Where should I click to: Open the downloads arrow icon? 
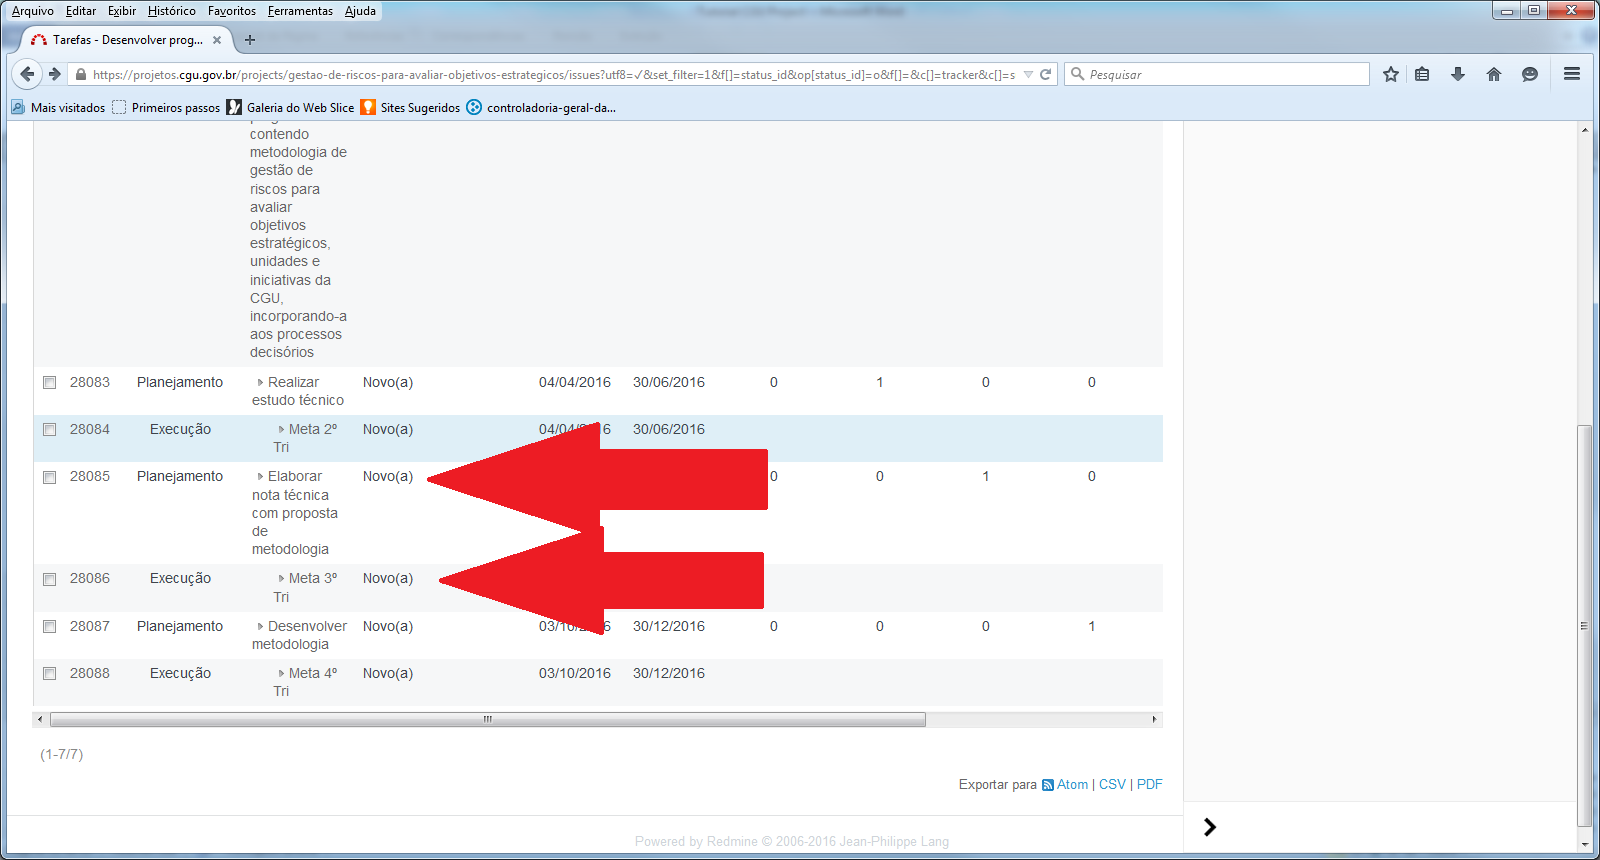(x=1458, y=74)
